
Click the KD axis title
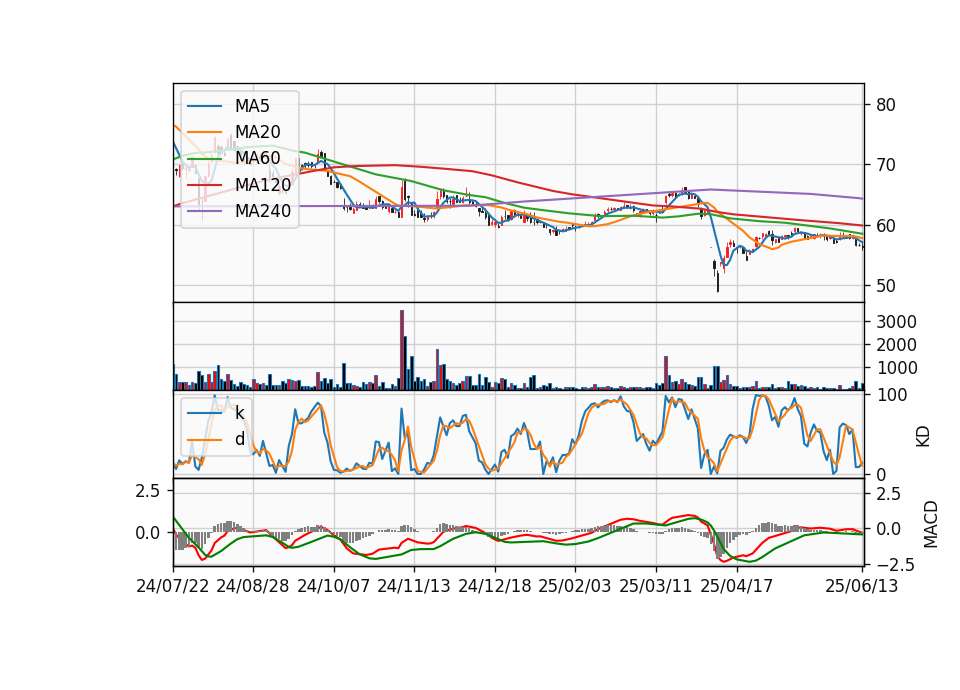click(x=923, y=437)
